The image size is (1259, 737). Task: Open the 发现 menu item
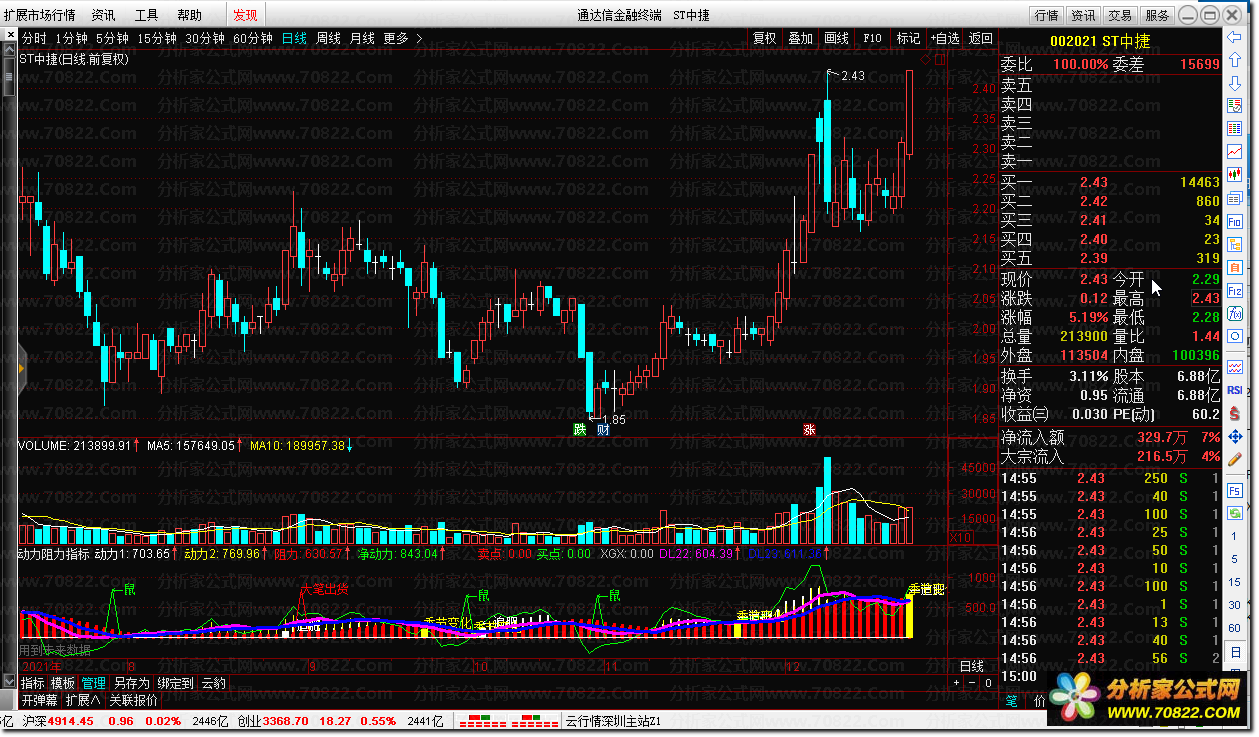(x=245, y=15)
